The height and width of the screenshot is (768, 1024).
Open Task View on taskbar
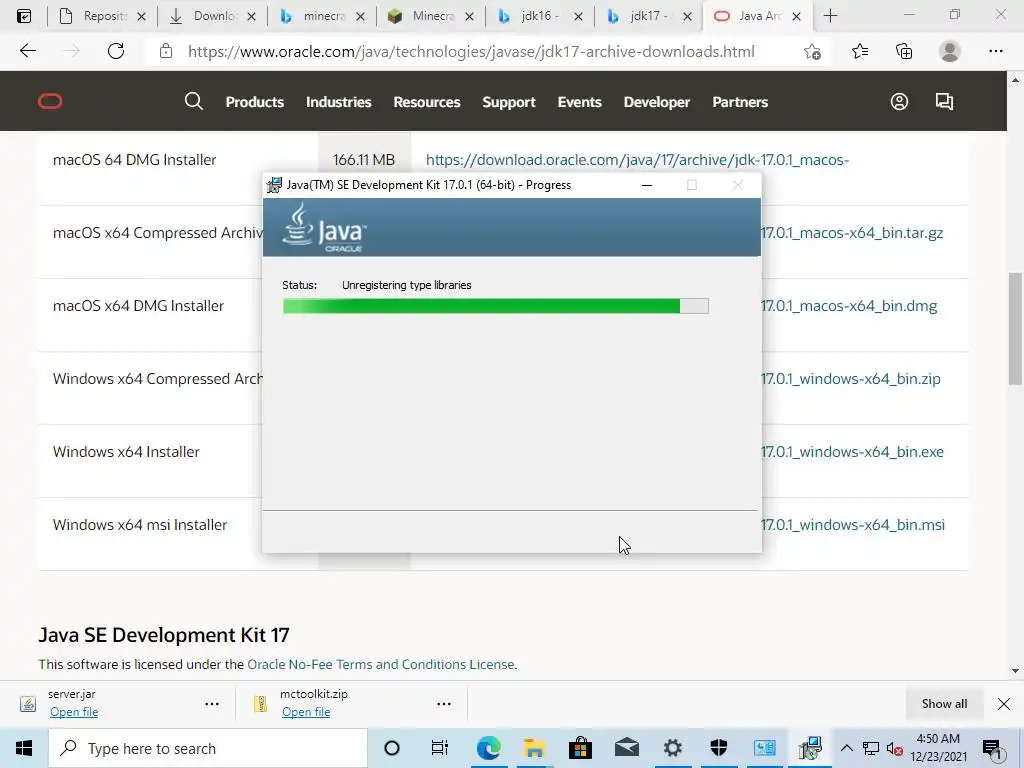click(x=440, y=748)
